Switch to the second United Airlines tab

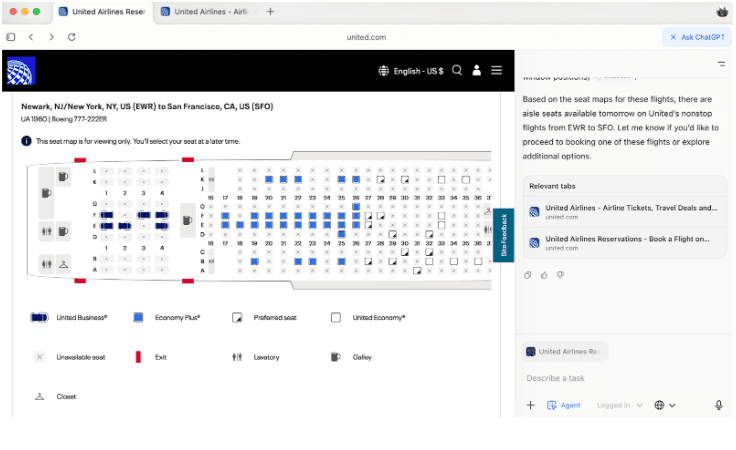[210, 12]
